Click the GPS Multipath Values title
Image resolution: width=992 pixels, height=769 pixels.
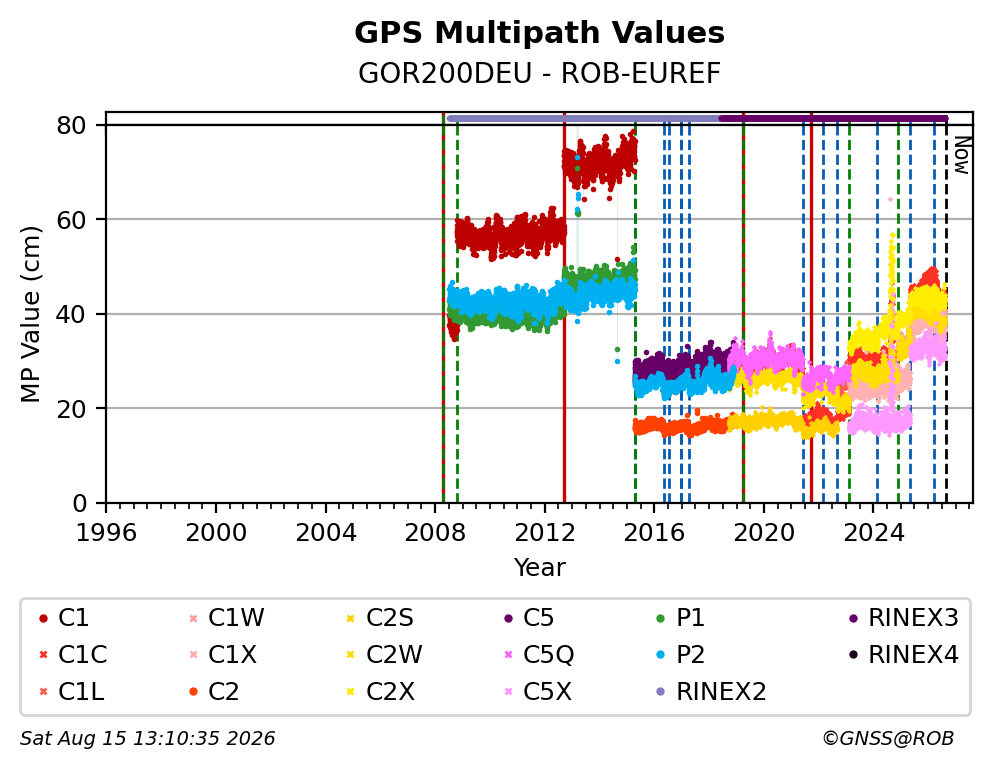(x=539, y=32)
